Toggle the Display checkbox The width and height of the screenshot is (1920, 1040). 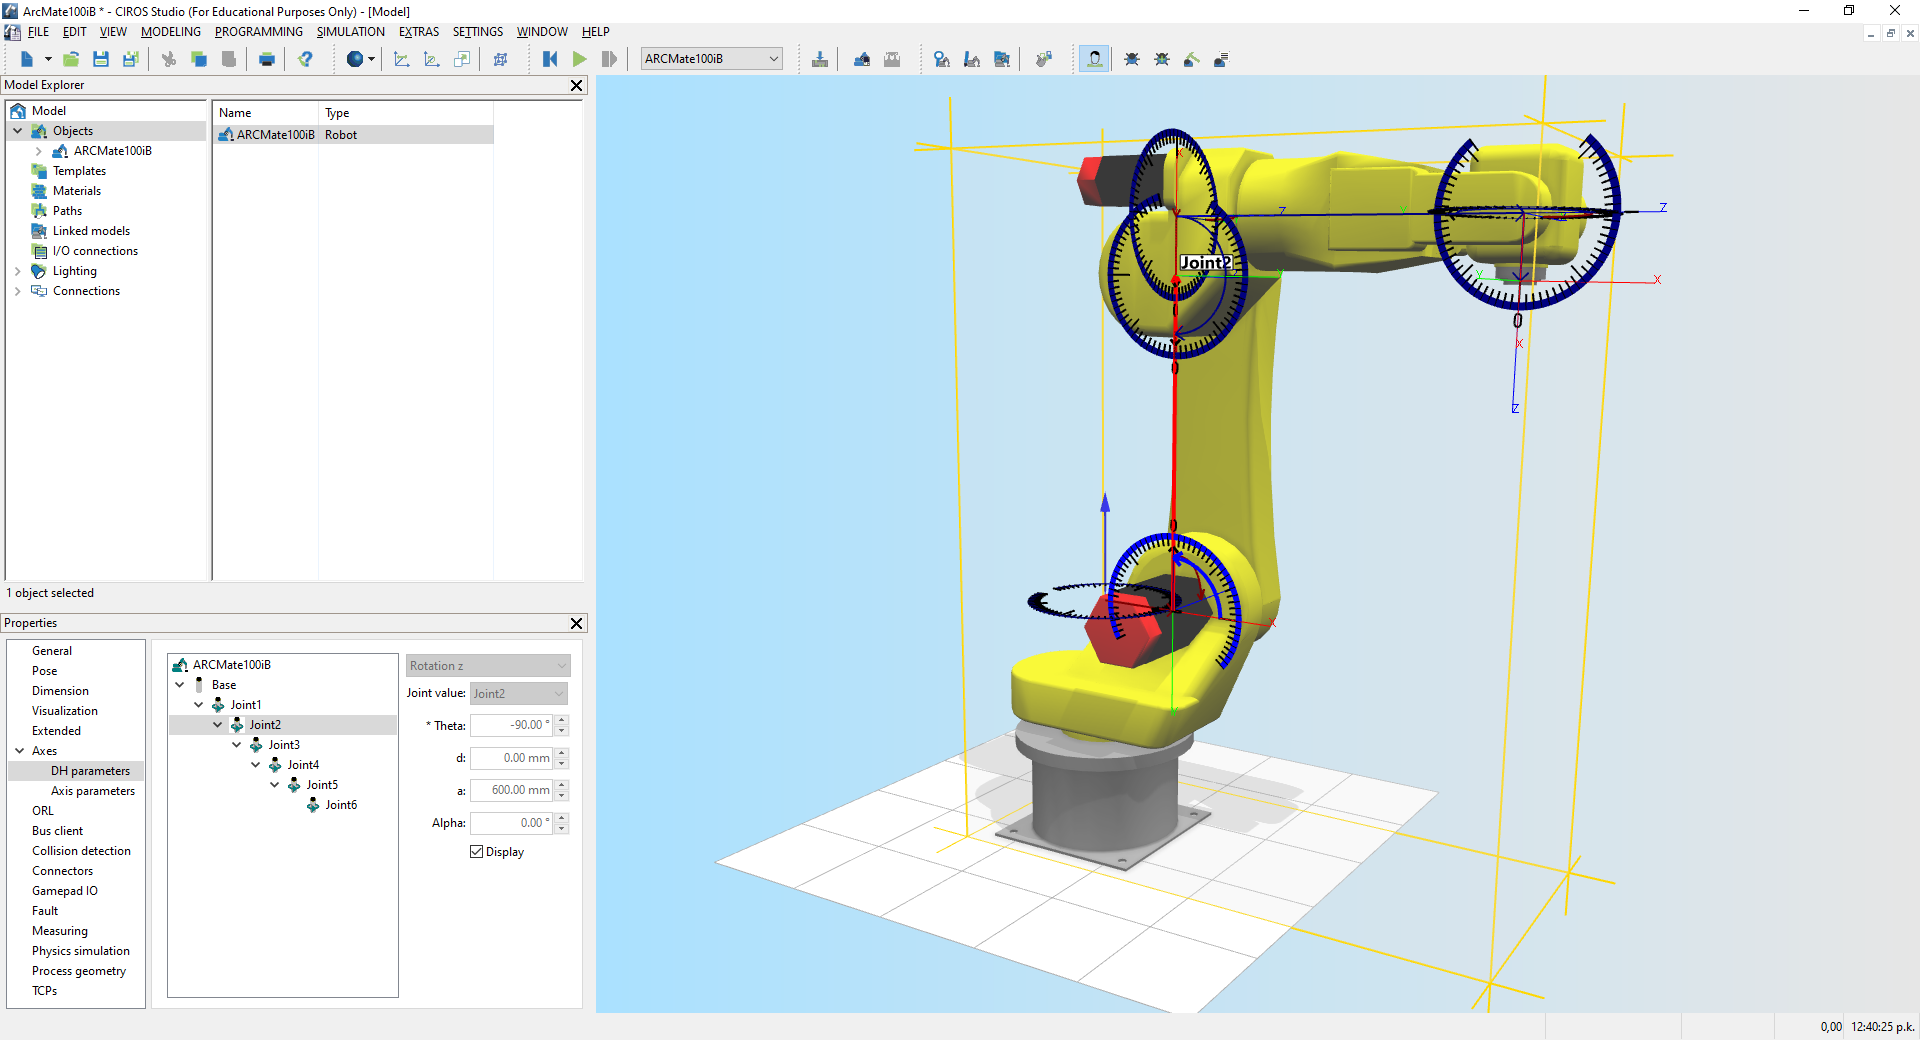click(x=477, y=852)
